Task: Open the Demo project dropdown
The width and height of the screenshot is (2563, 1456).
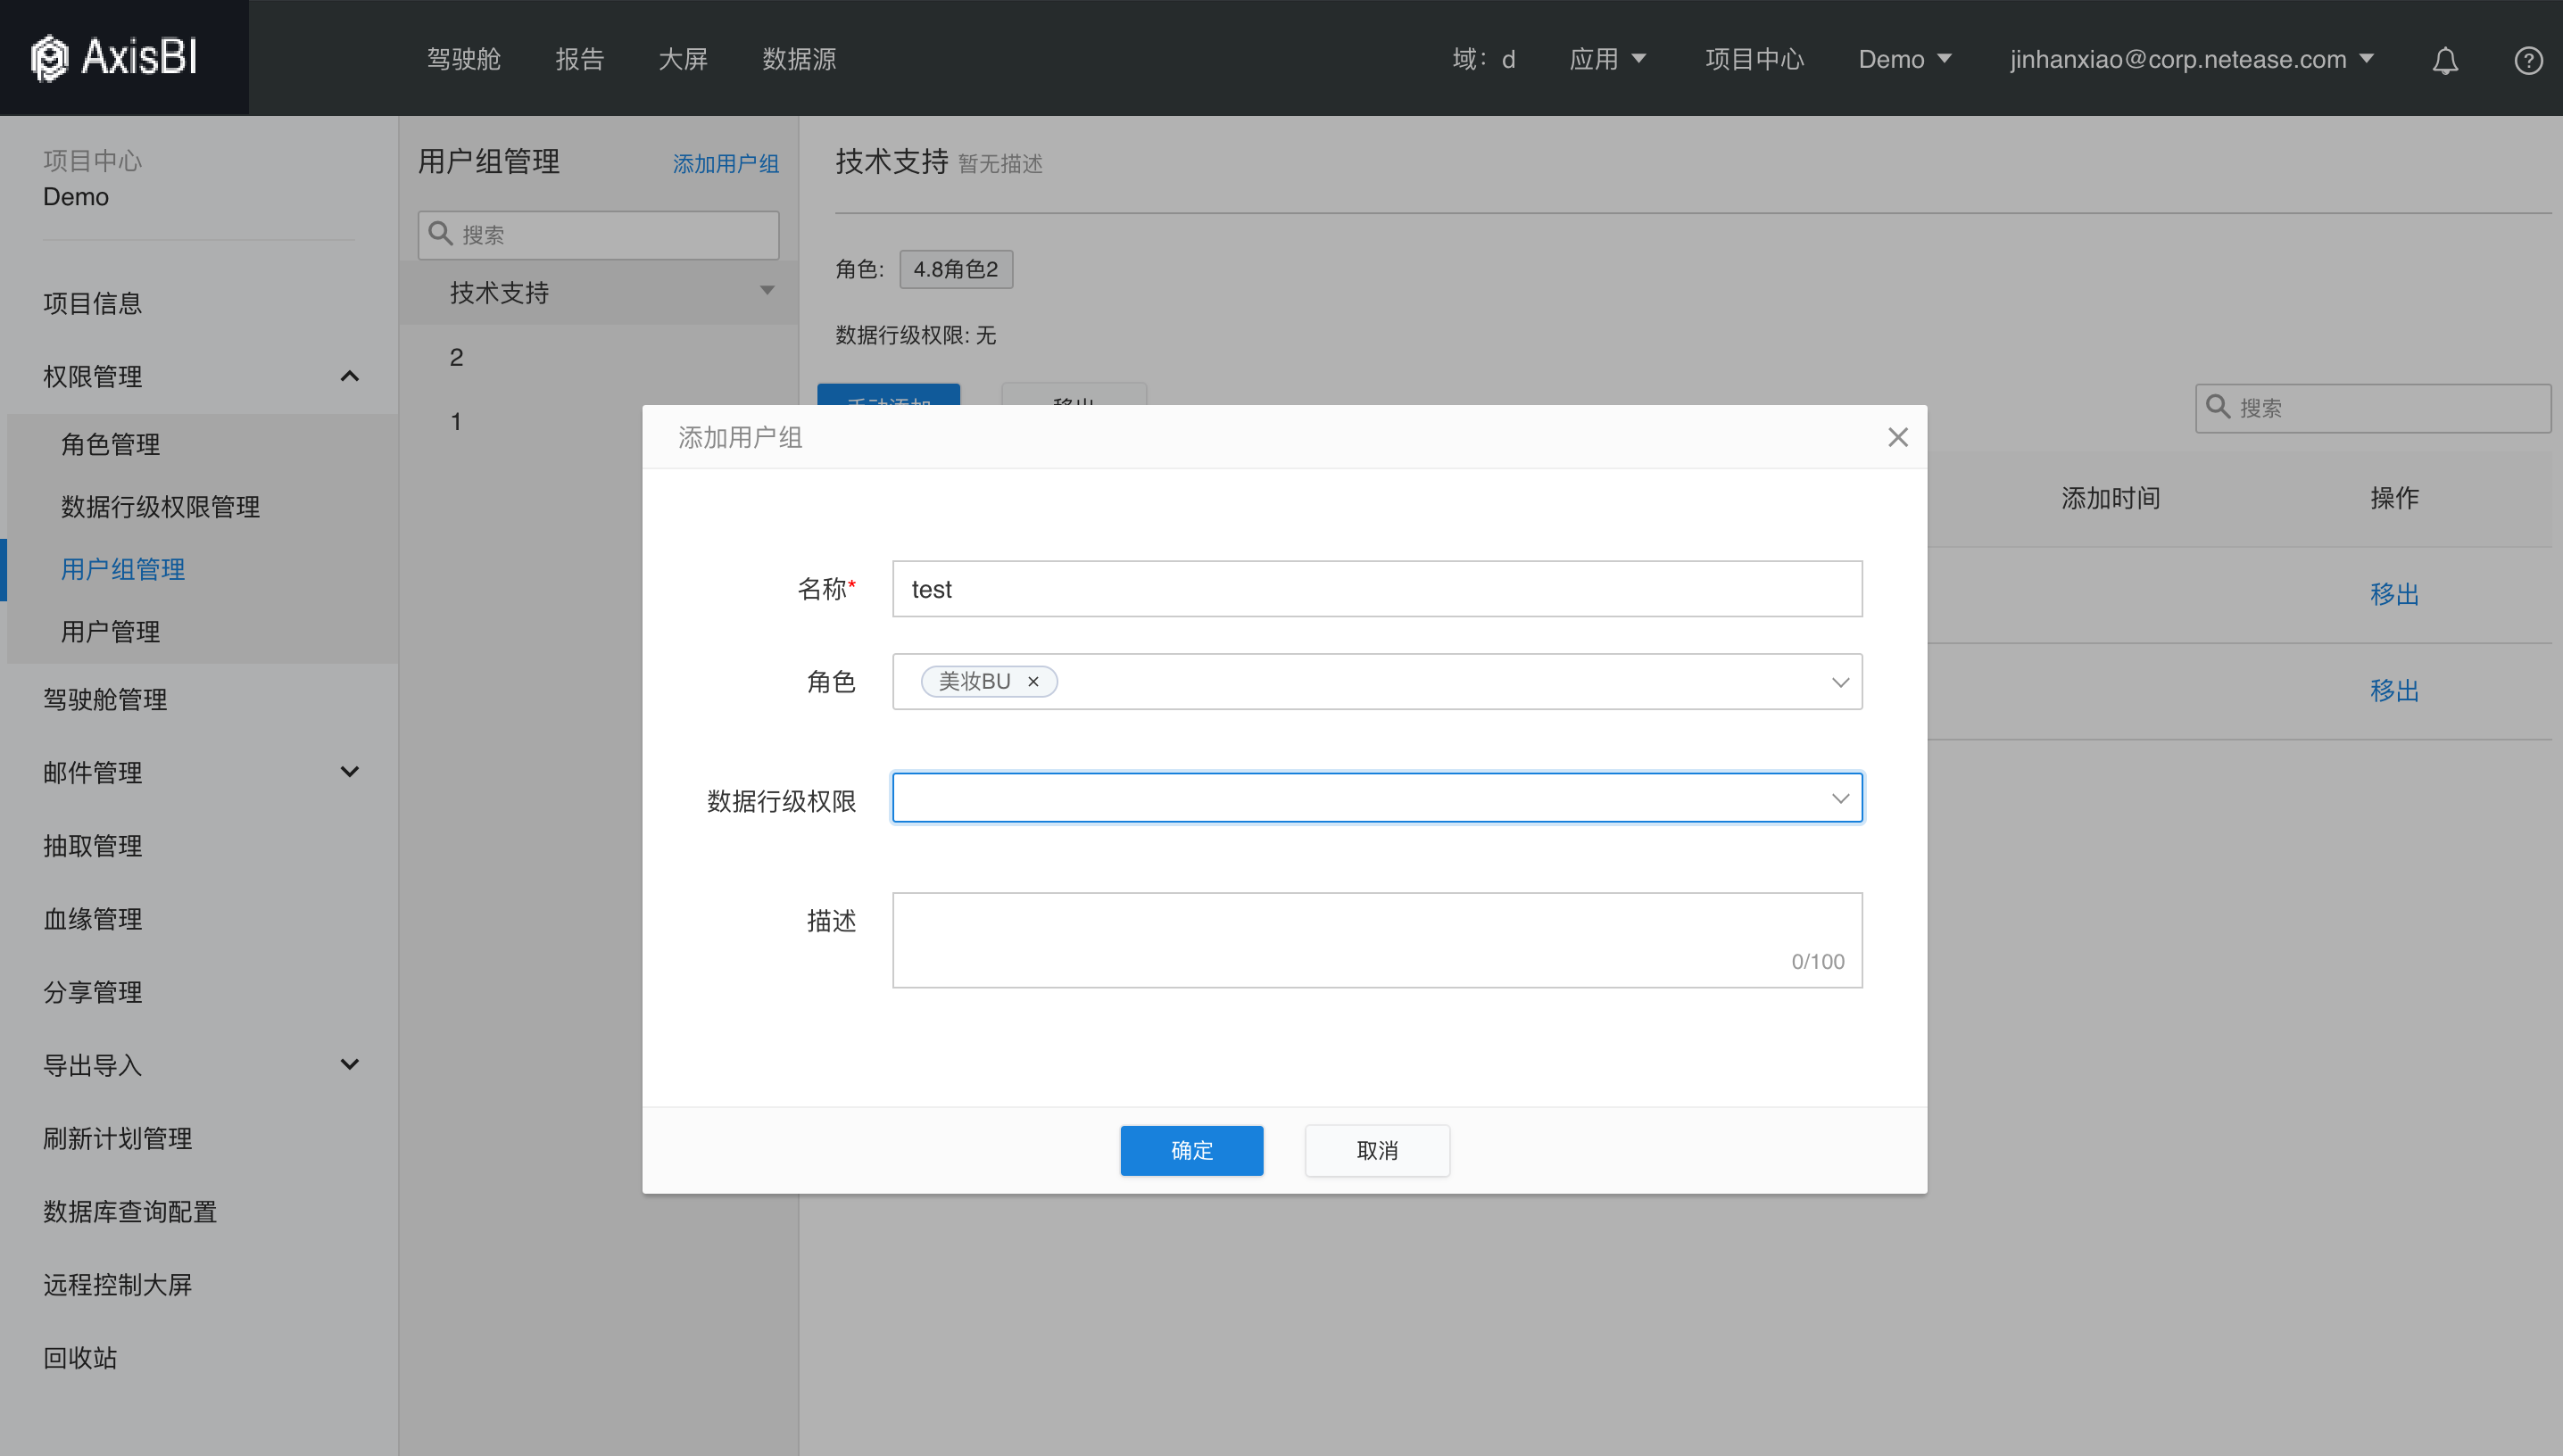Action: (1904, 59)
